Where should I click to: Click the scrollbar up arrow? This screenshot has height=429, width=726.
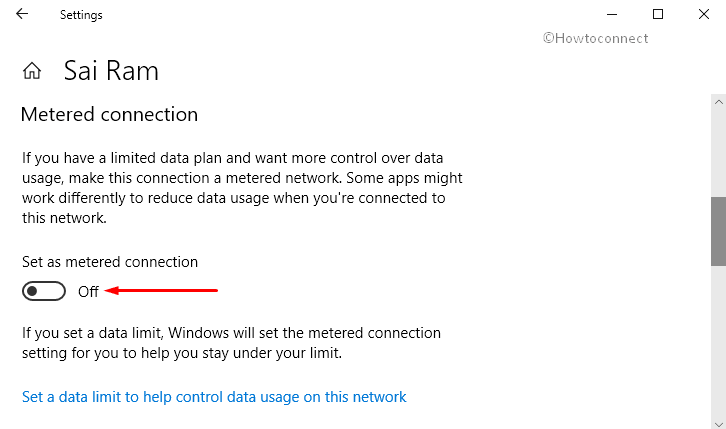(x=719, y=102)
